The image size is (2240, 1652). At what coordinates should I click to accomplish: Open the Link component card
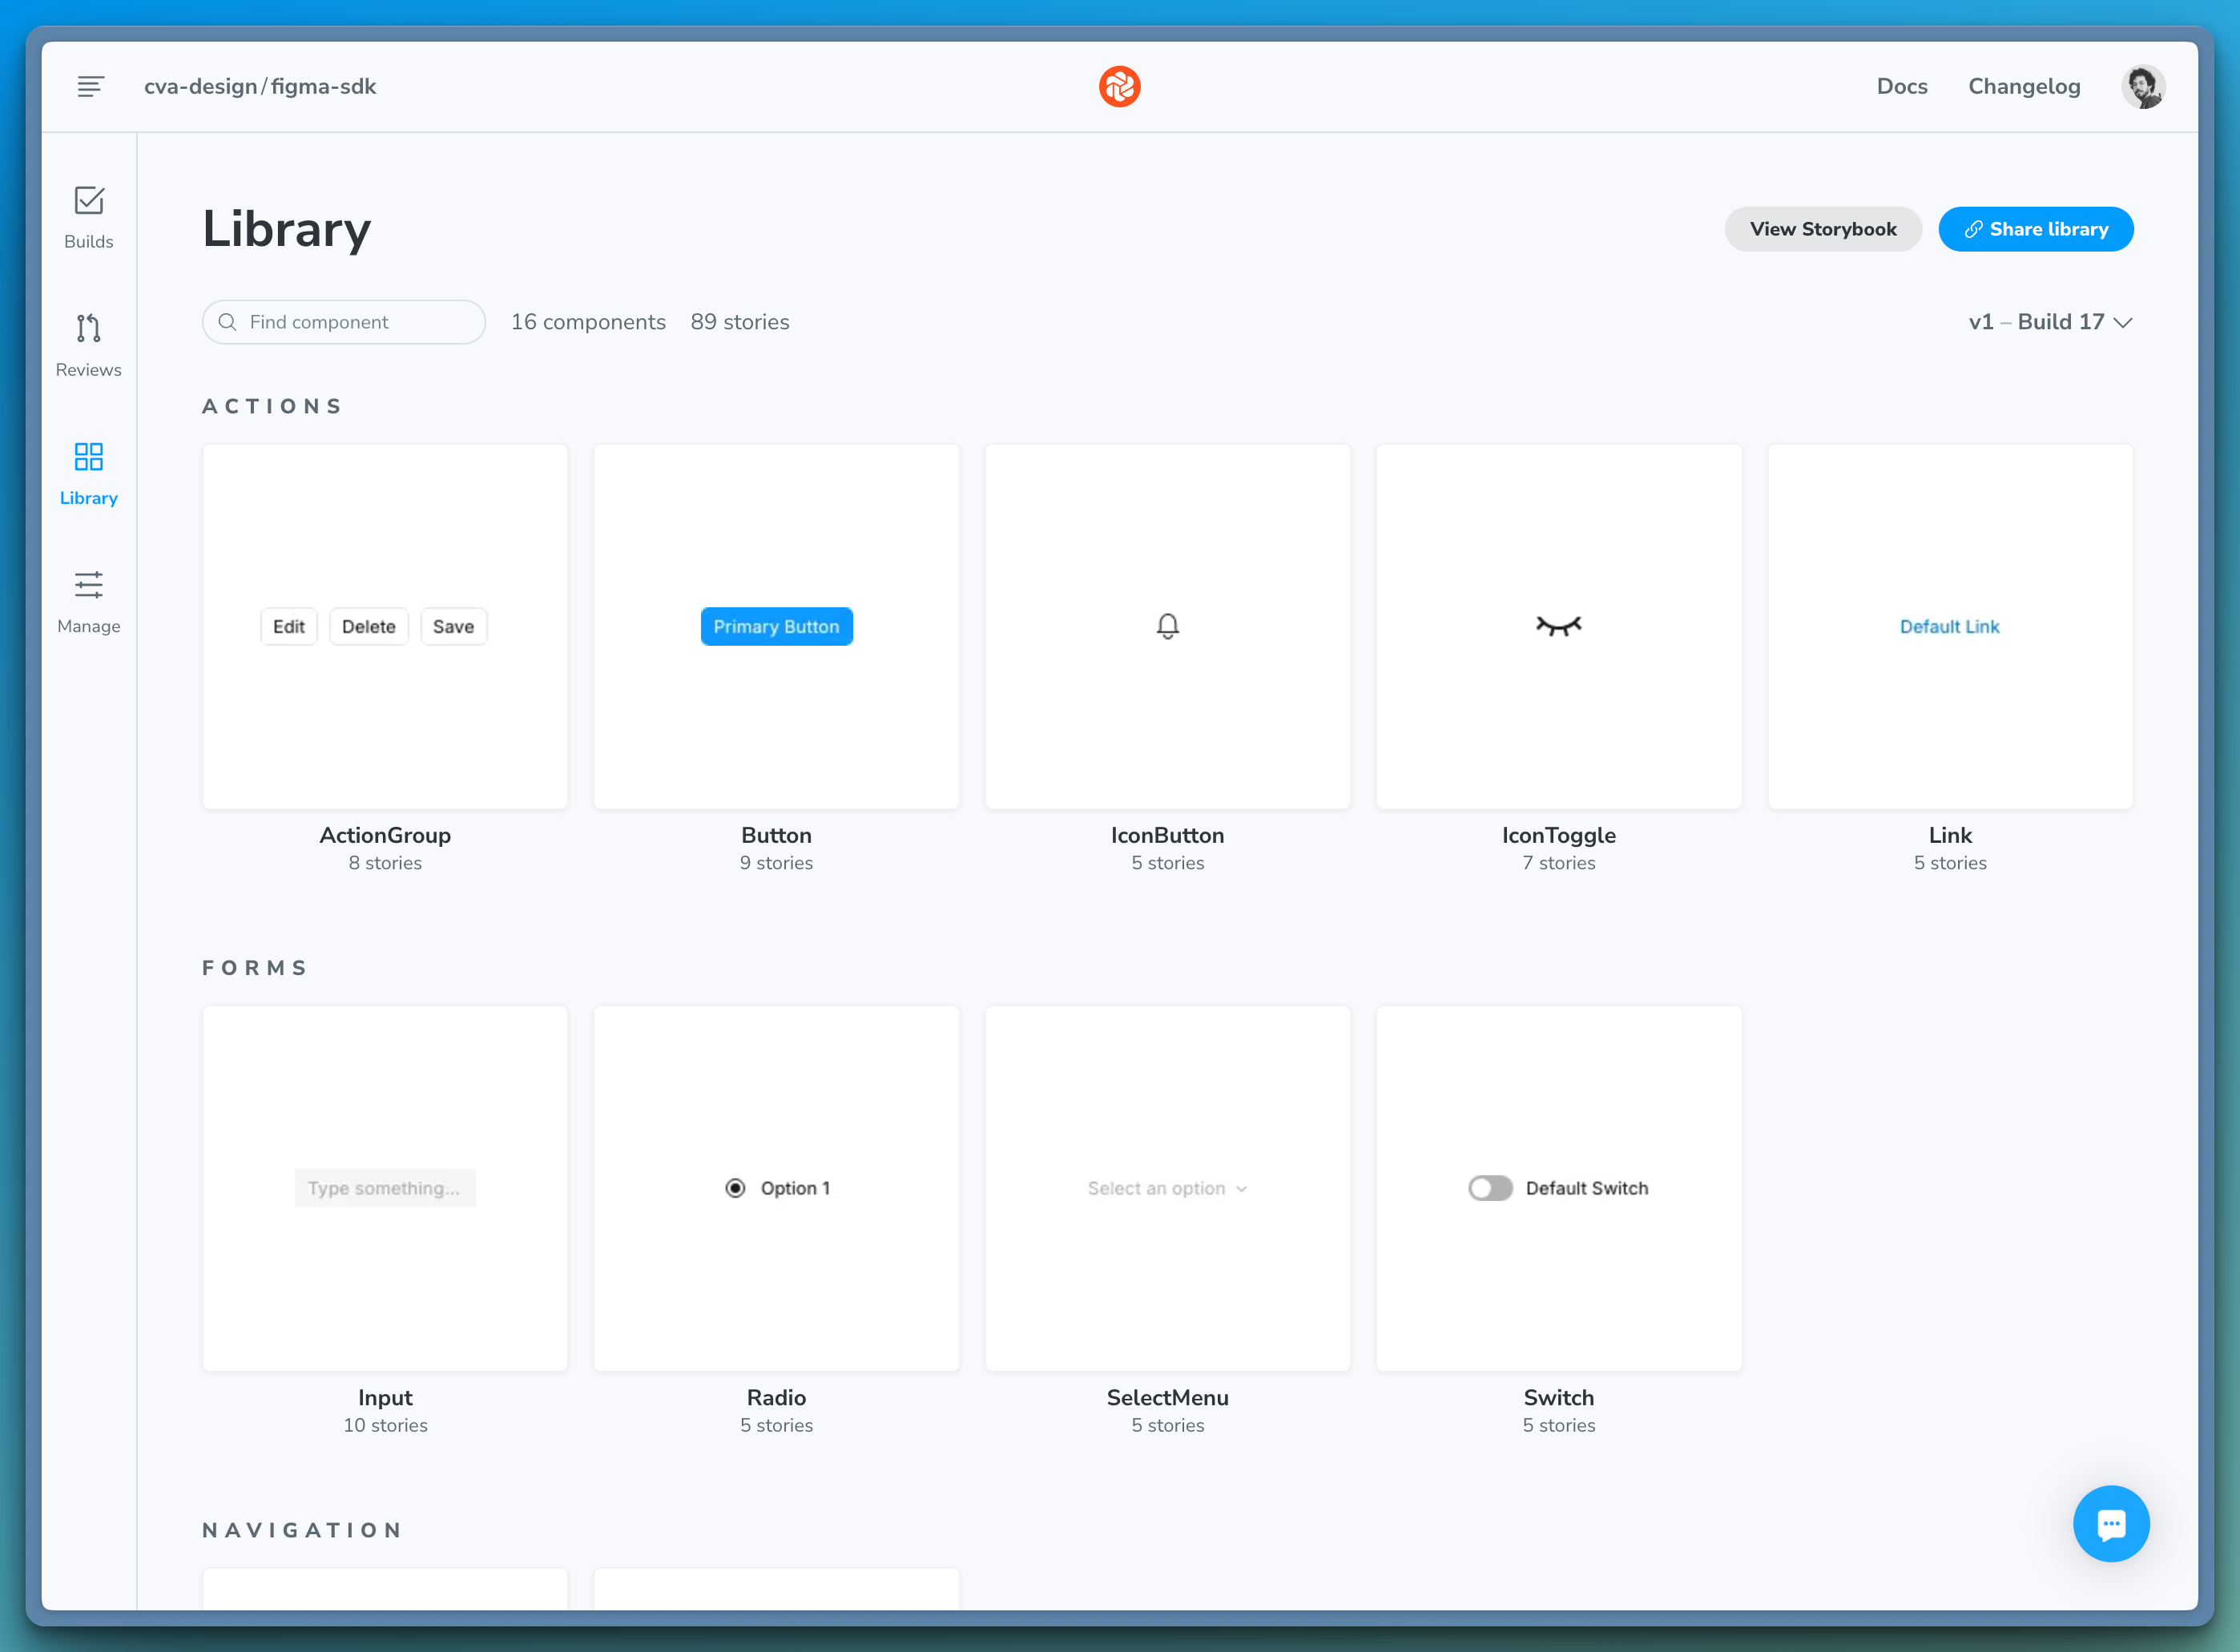(x=1949, y=627)
